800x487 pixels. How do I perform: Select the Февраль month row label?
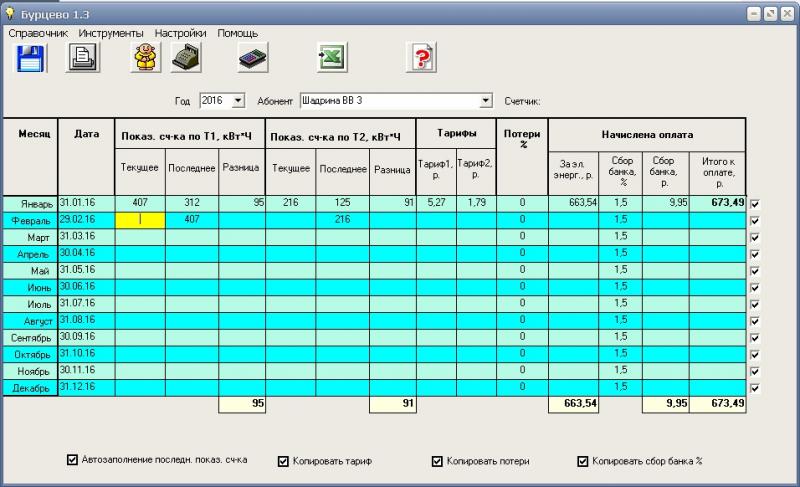point(30,221)
